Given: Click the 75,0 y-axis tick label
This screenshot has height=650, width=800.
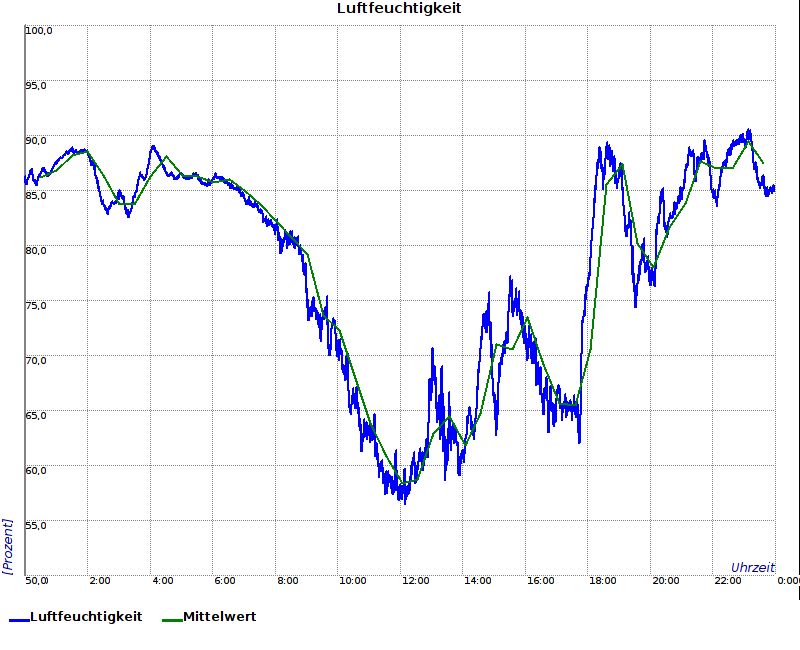Looking at the screenshot, I should point(37,305).
